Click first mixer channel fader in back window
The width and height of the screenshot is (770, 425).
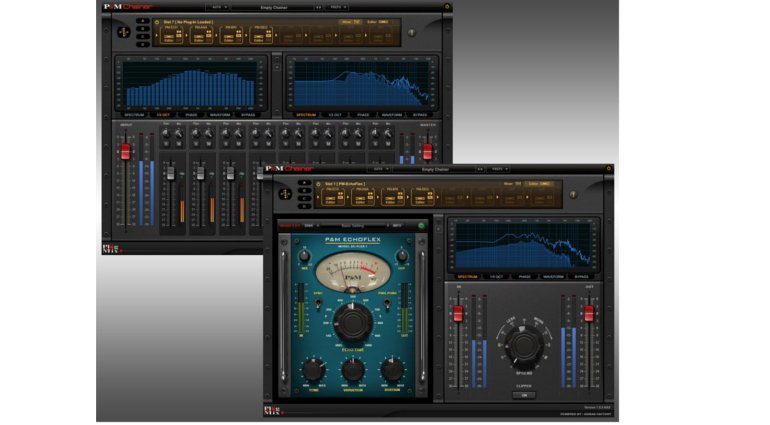[x=170, y=173]
